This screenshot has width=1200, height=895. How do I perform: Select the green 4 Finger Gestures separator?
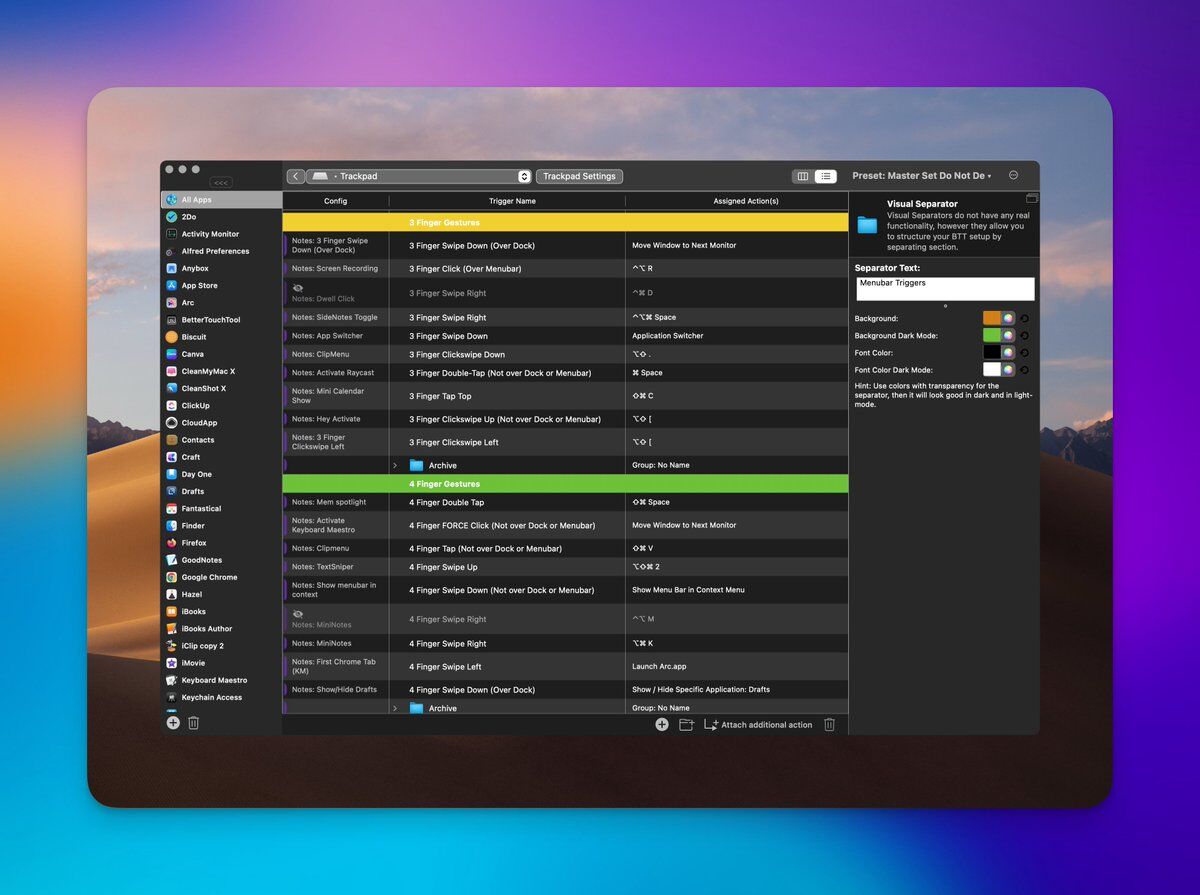565,484
